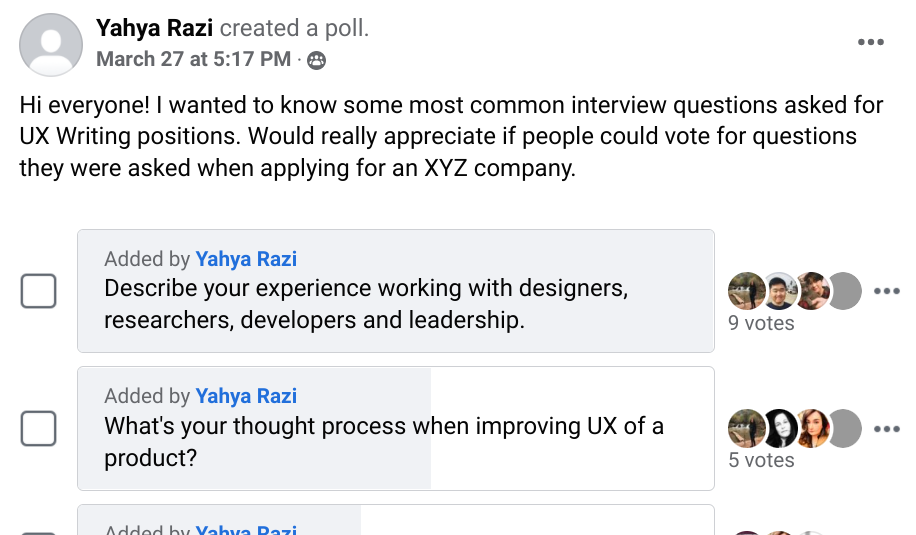Screen dimensions: 916x535
Task: Check the 'What's your thought process' option
Action: point(39,429)
